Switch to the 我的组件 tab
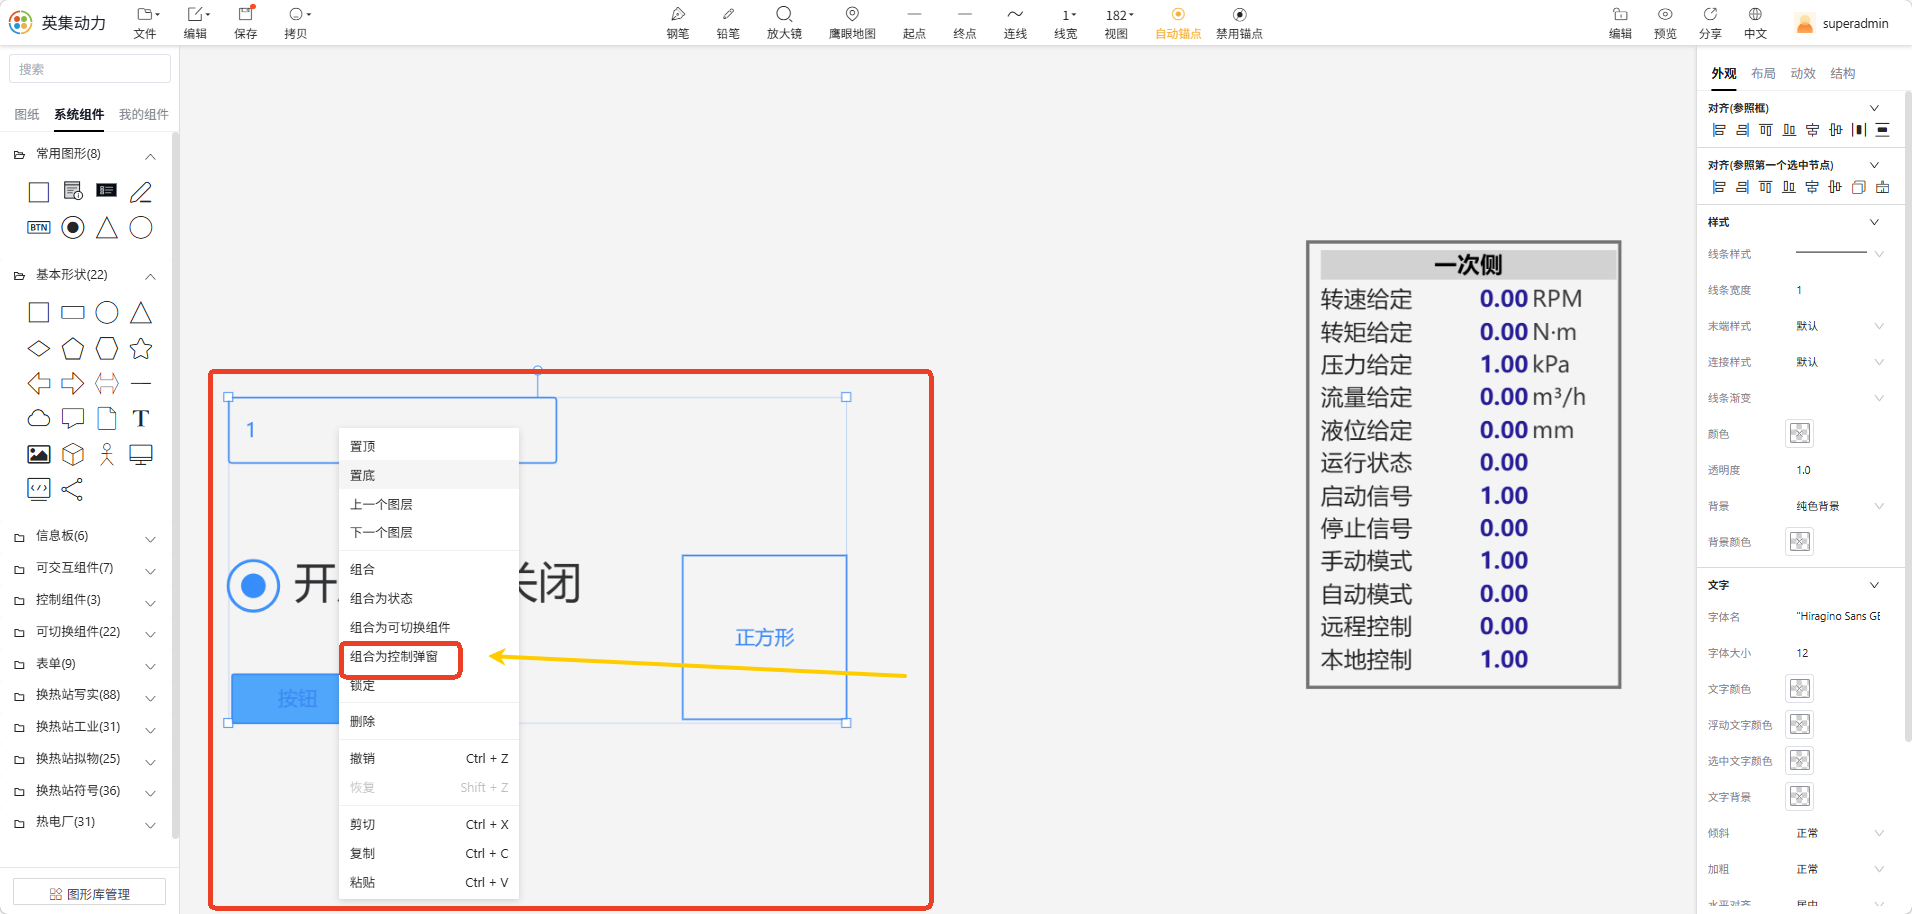 (143, 115)
